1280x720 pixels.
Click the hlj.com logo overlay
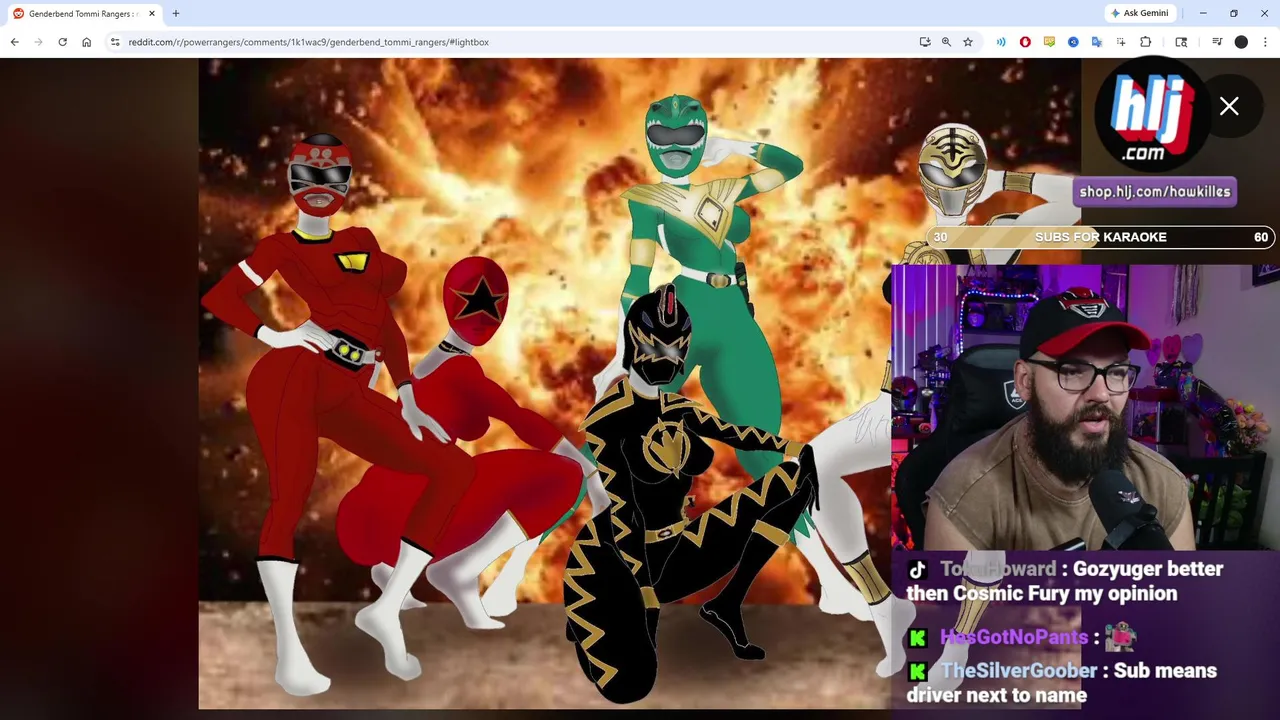(x=1152, y=115)
